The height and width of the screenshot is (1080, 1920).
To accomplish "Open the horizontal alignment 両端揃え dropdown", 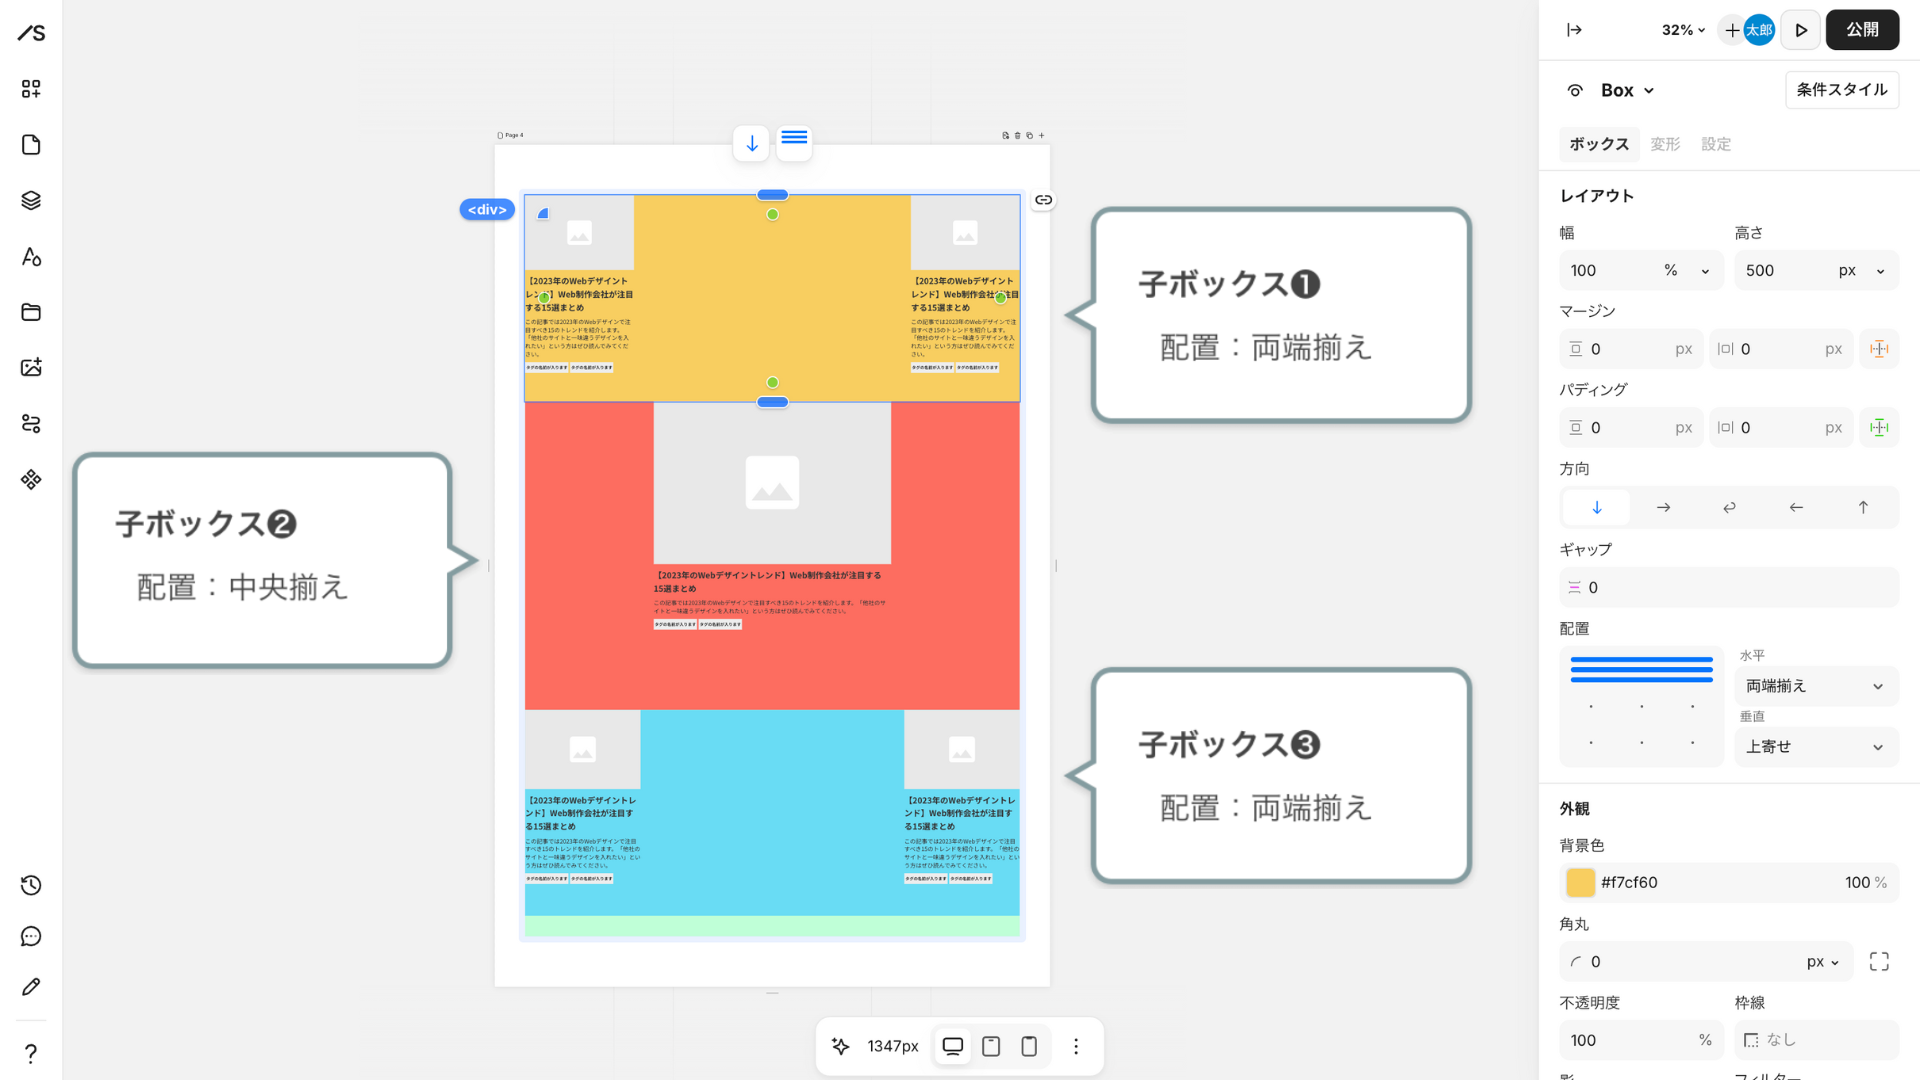I will pos(1814,686).
